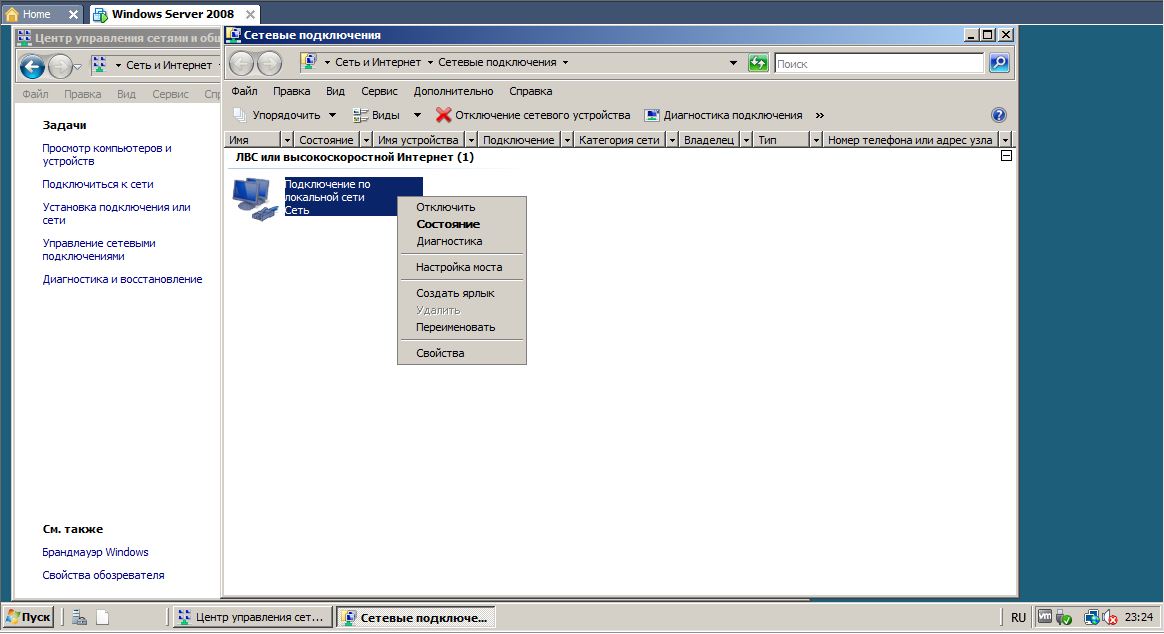Open the Виды dropdown arrow

(x=416, y=115)
